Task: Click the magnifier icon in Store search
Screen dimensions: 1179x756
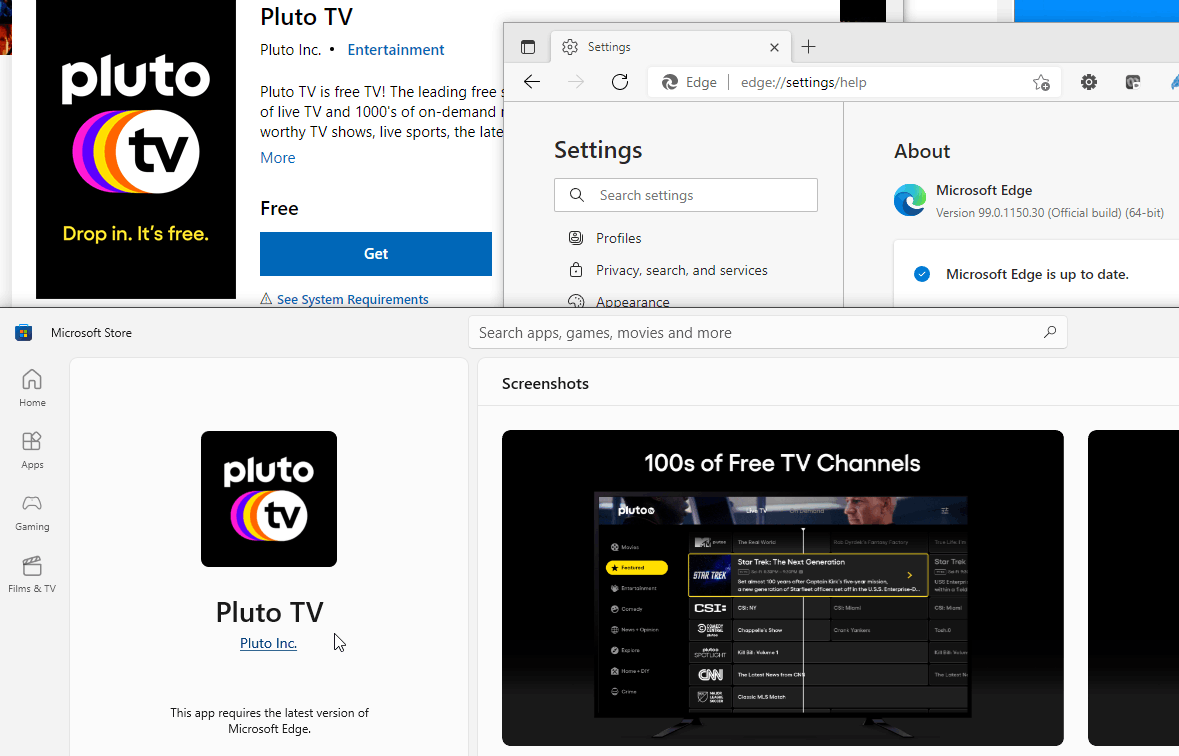Action: point(1050,332)
